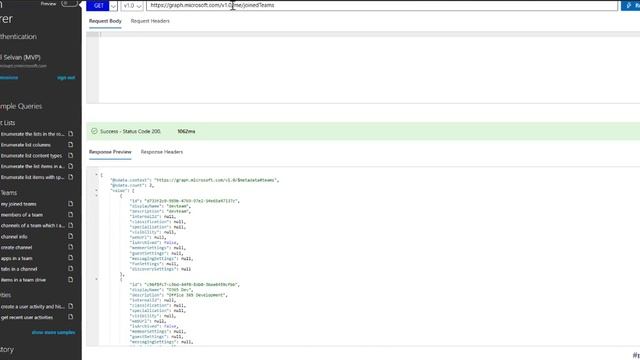The image size is (640, 360).
Task: Open docs icon beside 'members of a team'
Action: click(x=71, y=215)
